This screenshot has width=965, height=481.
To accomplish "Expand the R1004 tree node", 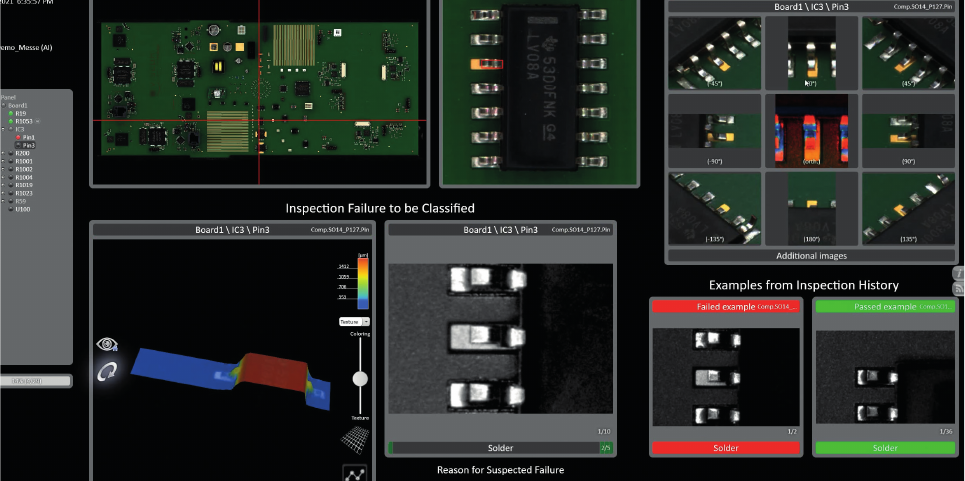I will [x=2, y=177].
